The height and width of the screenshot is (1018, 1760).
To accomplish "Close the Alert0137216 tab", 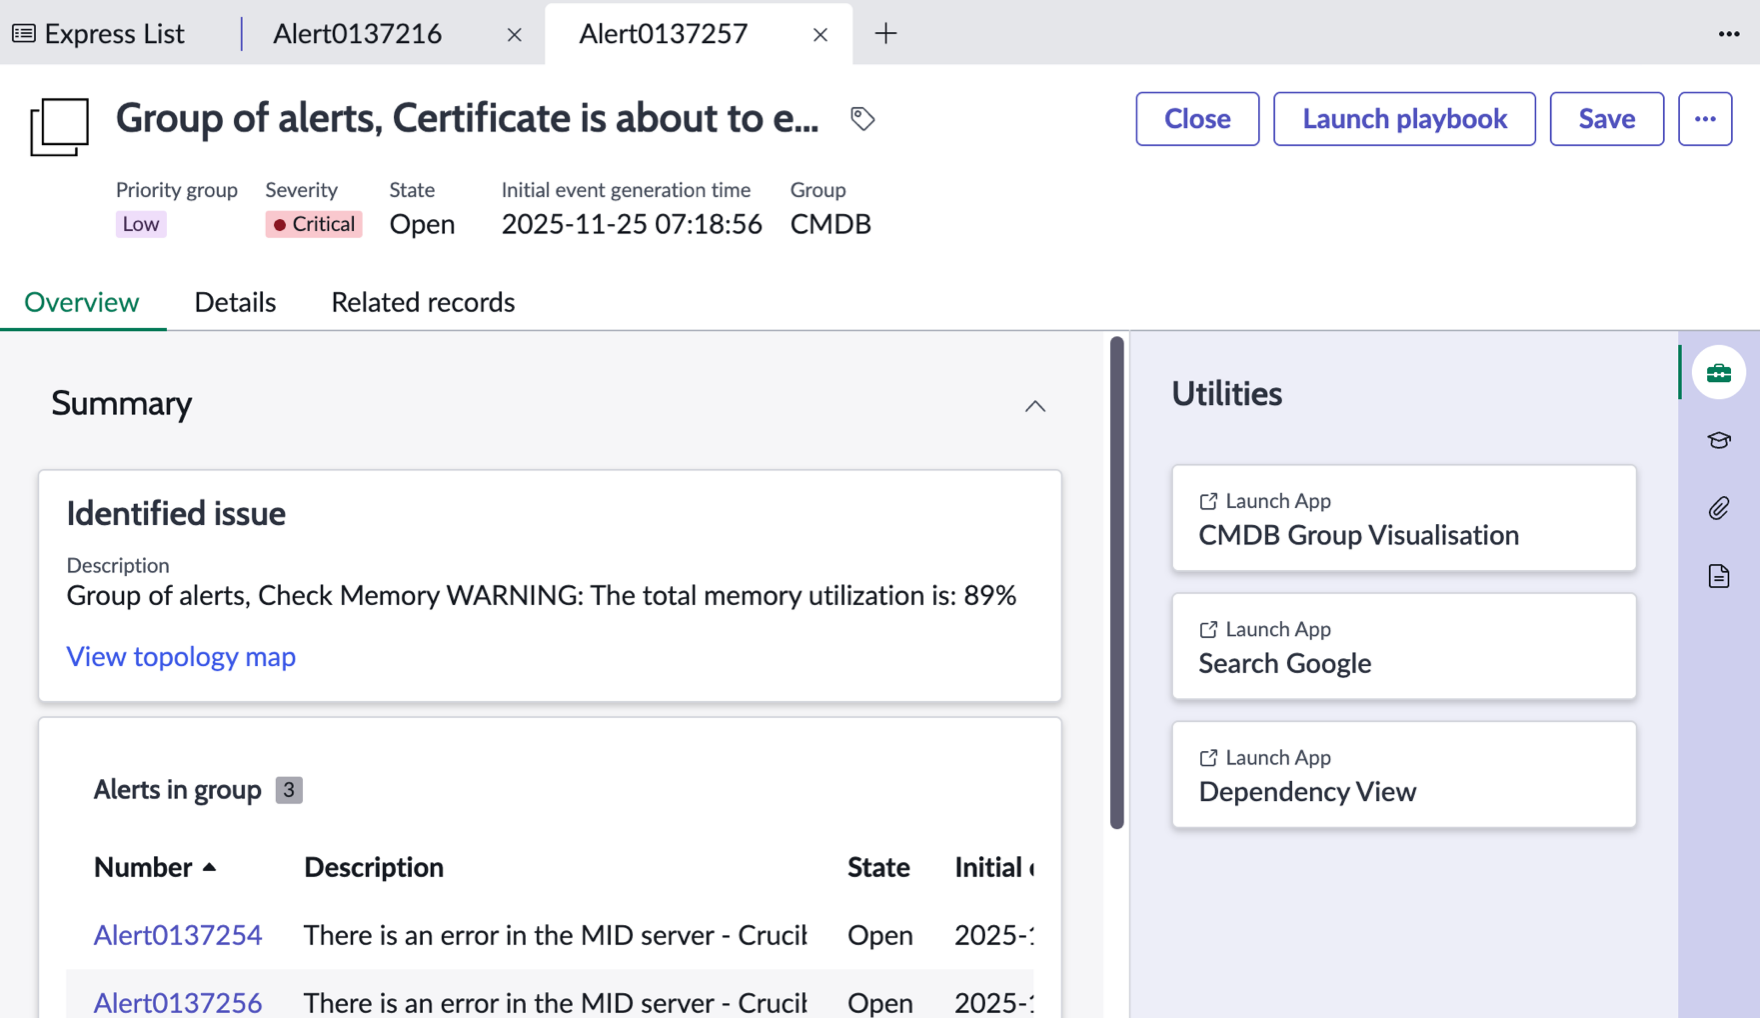I will pos(514,35).
